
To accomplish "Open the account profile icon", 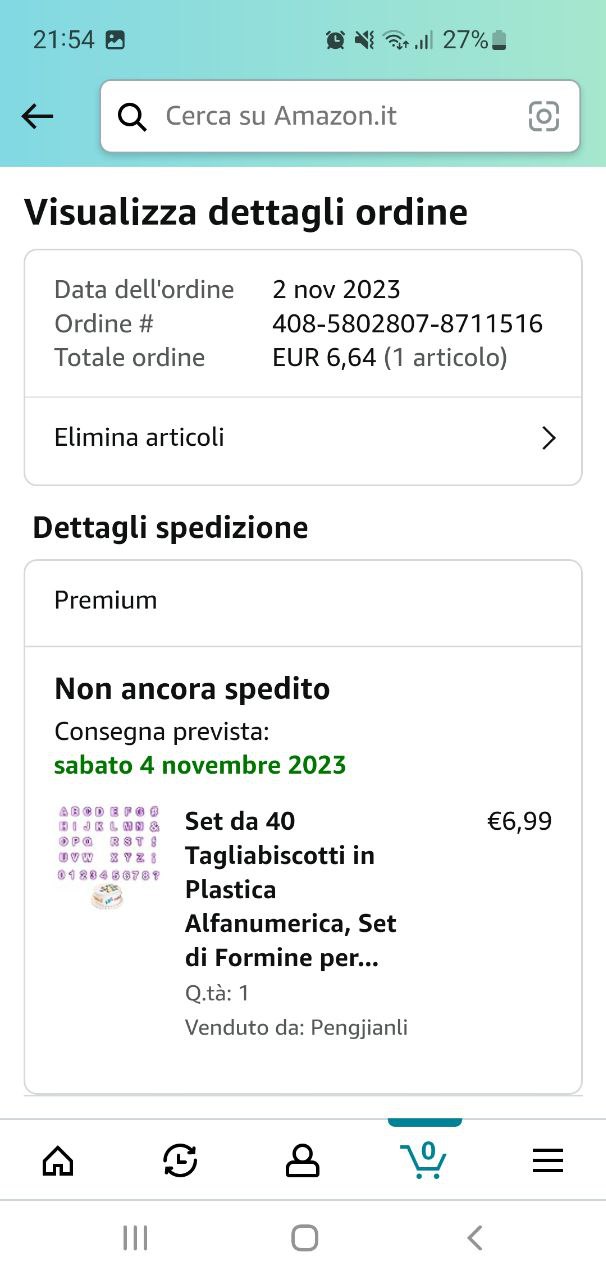I will [302, 1160].
